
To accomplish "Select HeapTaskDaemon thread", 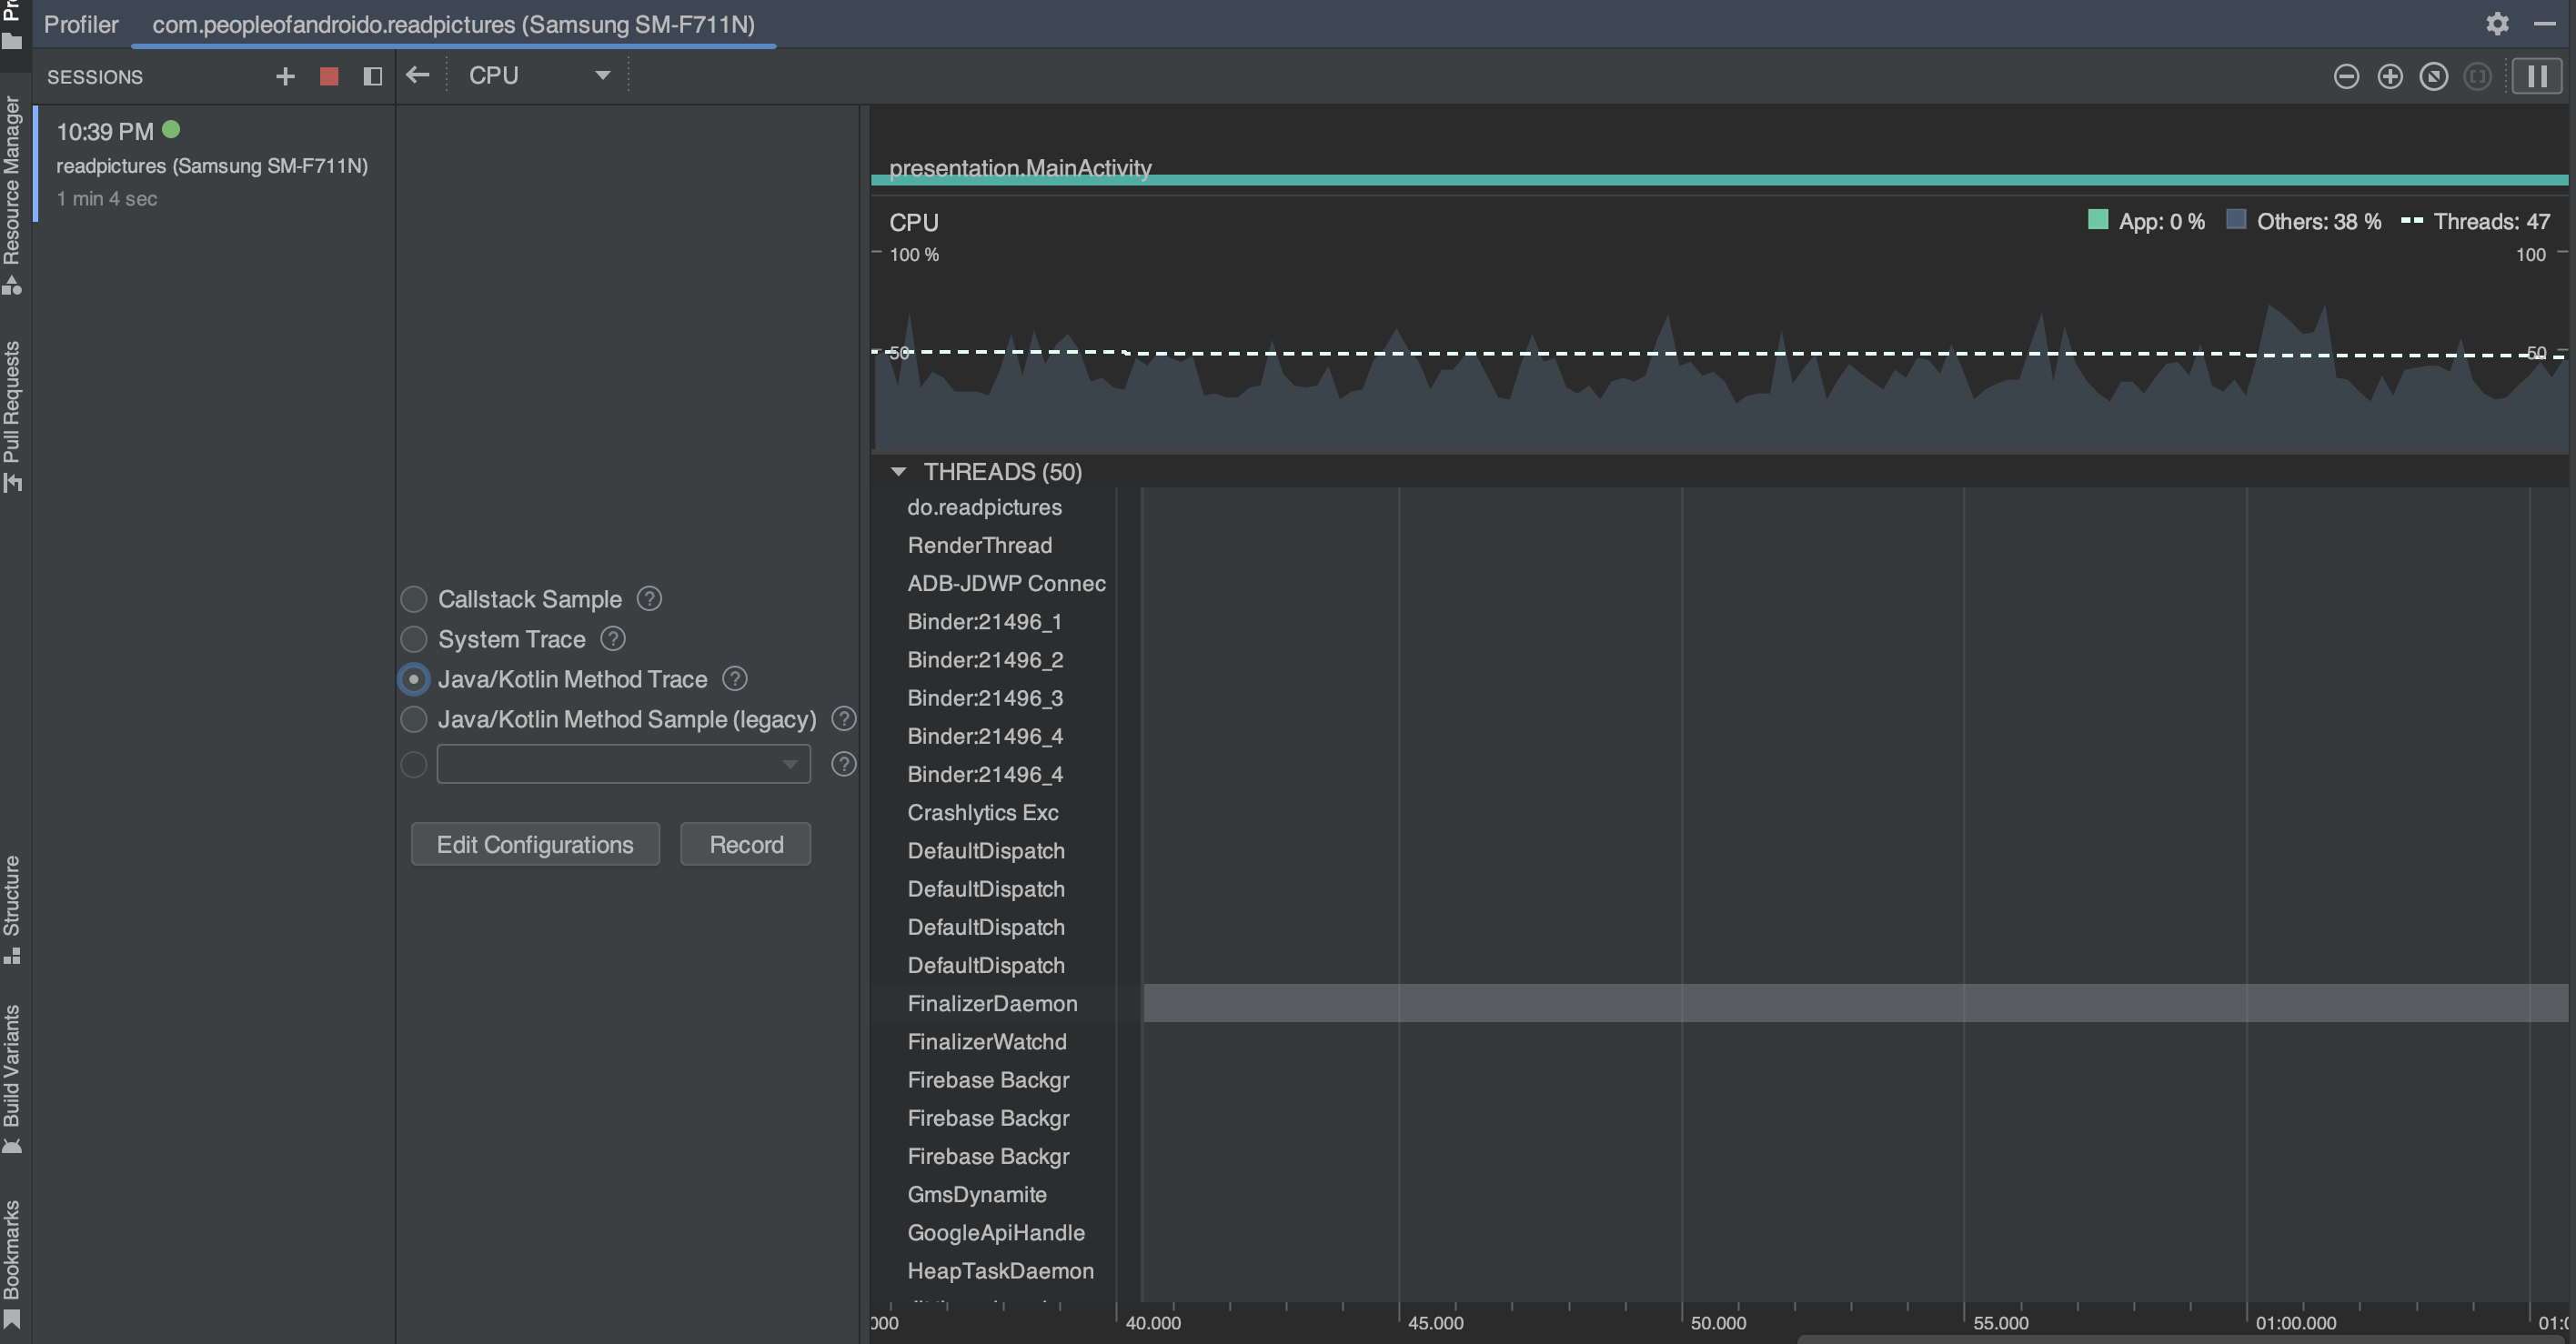I will click(1000, 1270).
